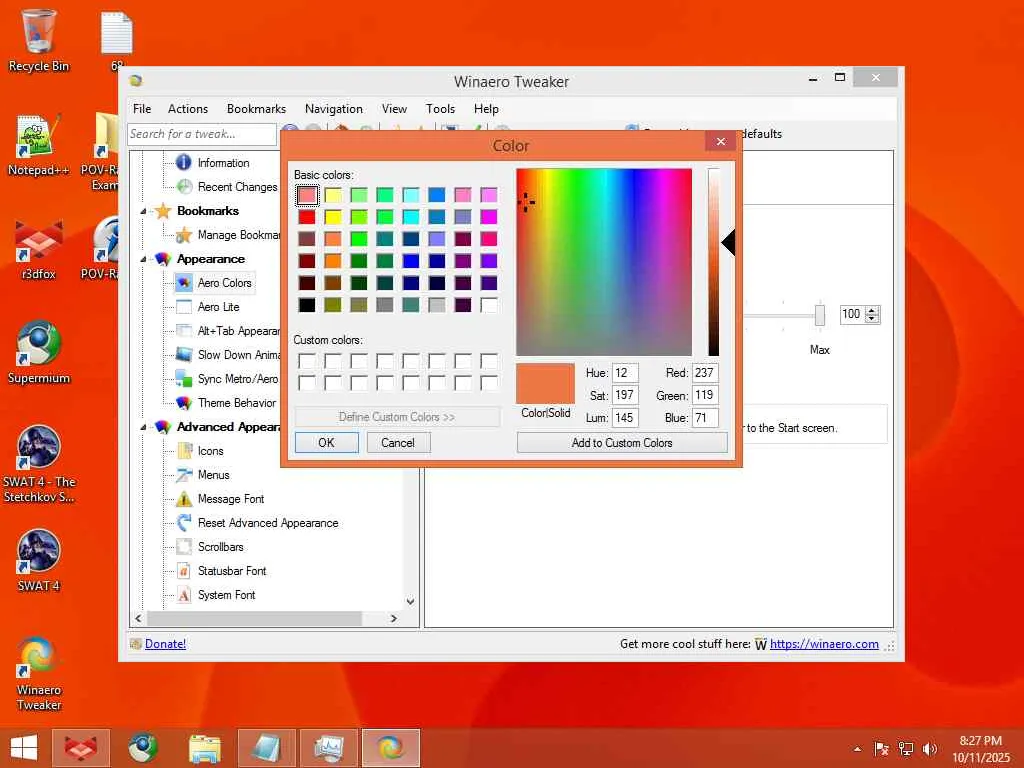Open the Bookmarks menu
1024x768 pixels.
click(x=256, y=109)
